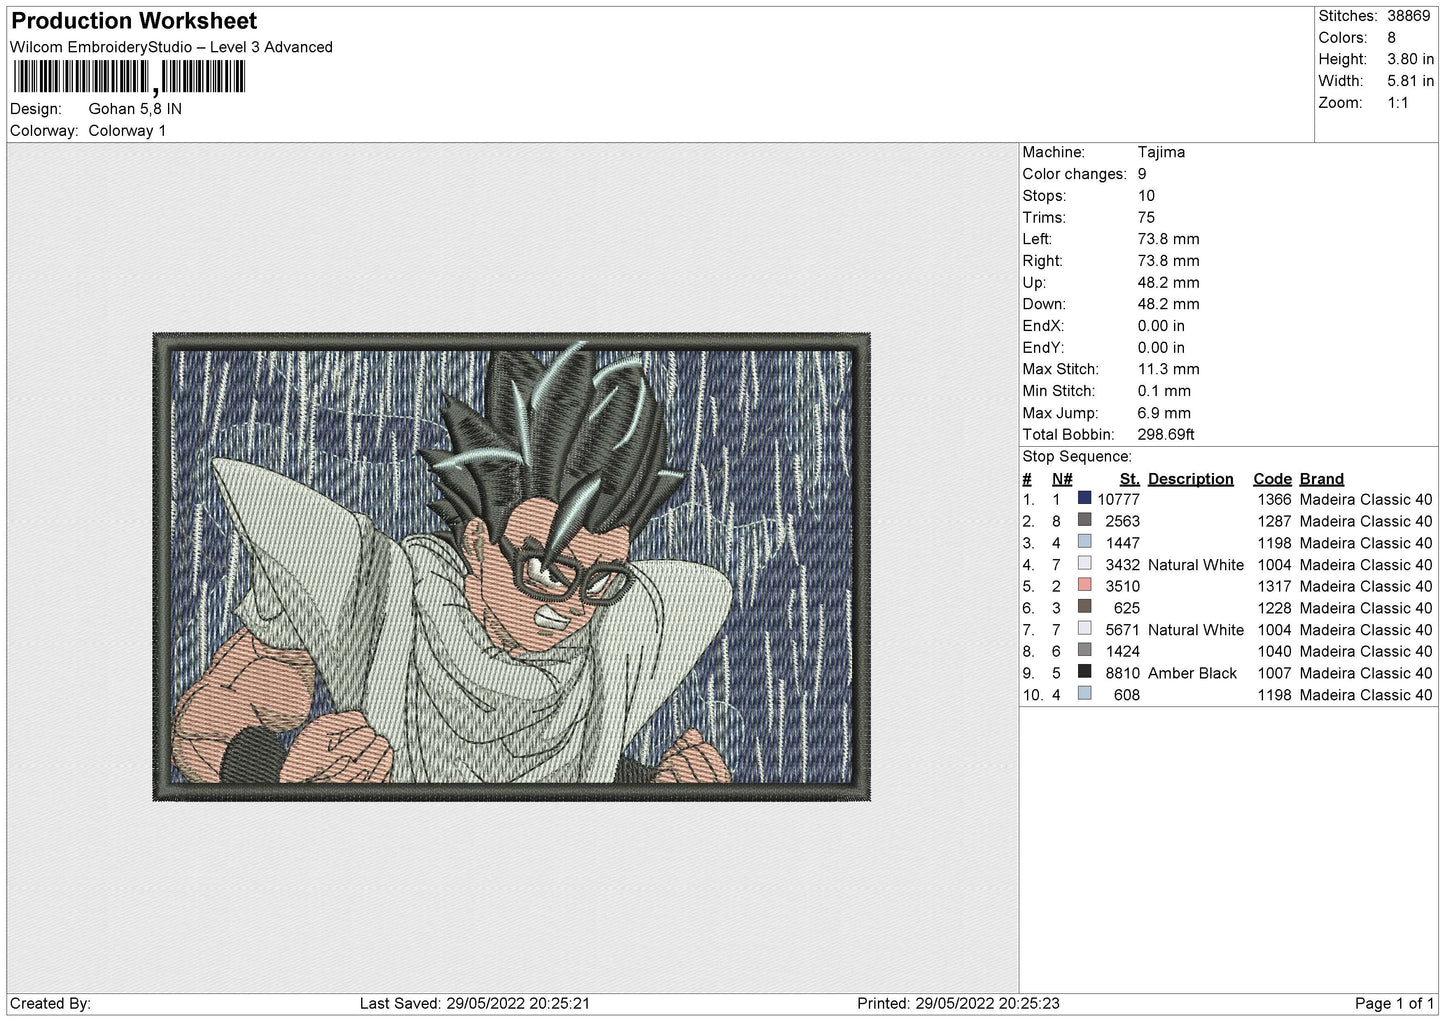Click 'Page 1 of 1' in footer
The width and height of the screenshot is (1445, 1021).
(x=1394, y=1003)
